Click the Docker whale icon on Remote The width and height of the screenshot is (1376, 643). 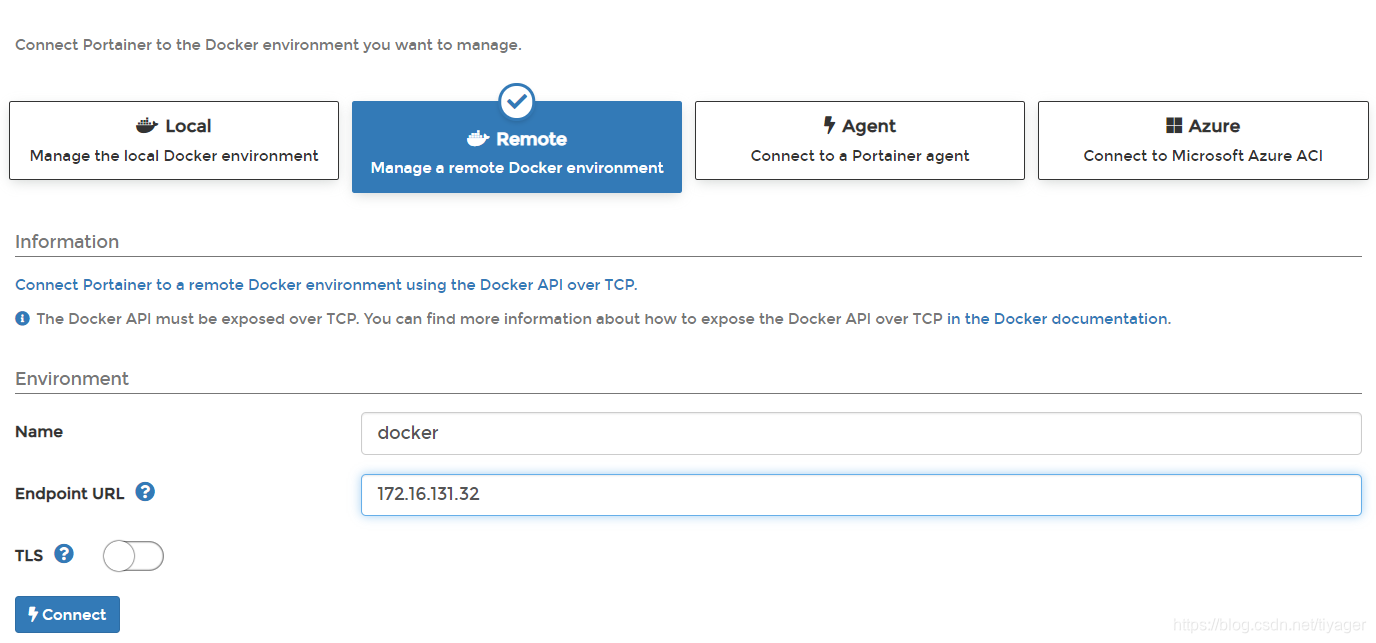[478, 139]
